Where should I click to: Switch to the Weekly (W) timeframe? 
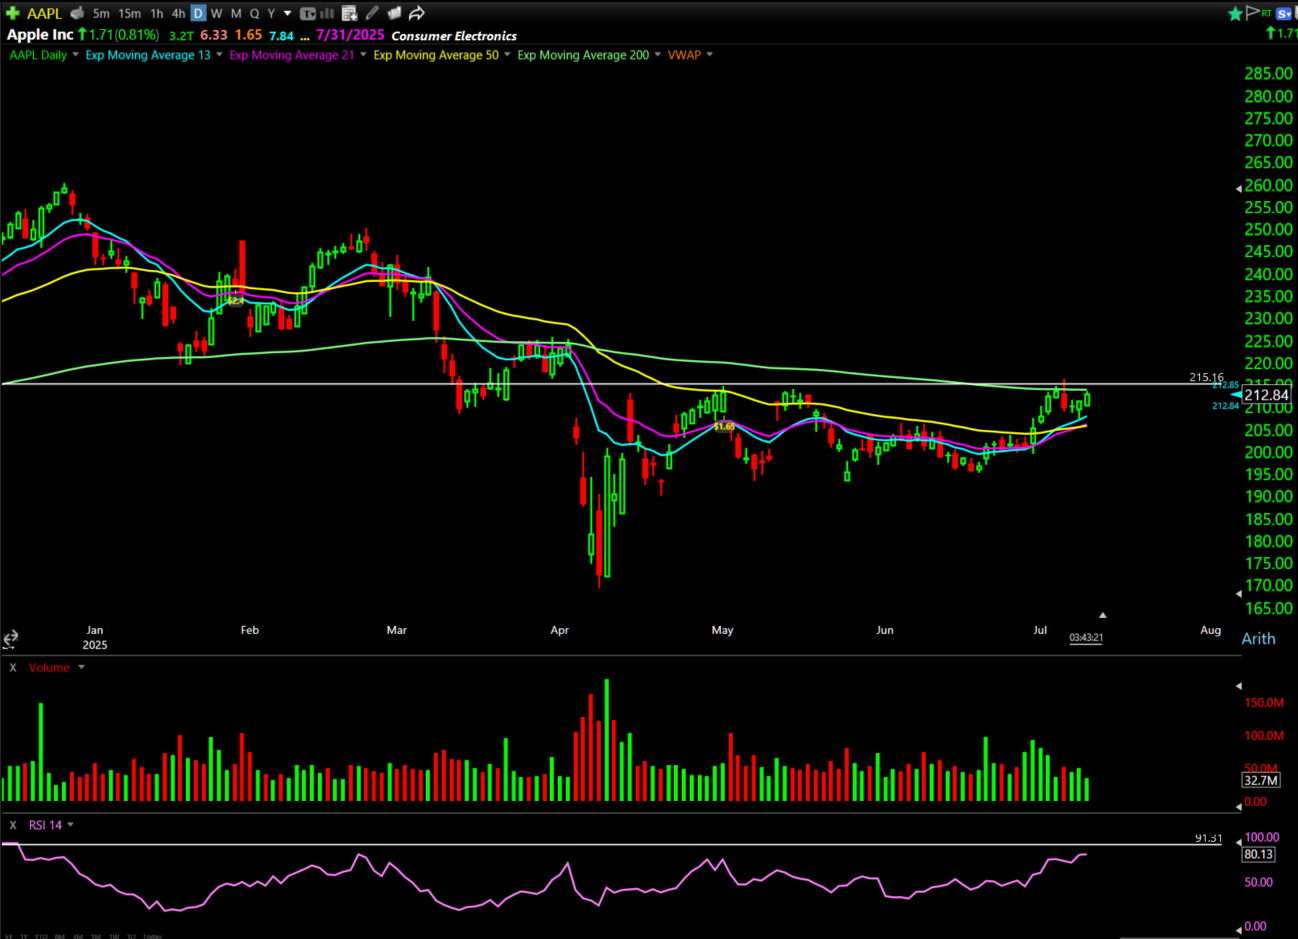click(x=217, y=13)
